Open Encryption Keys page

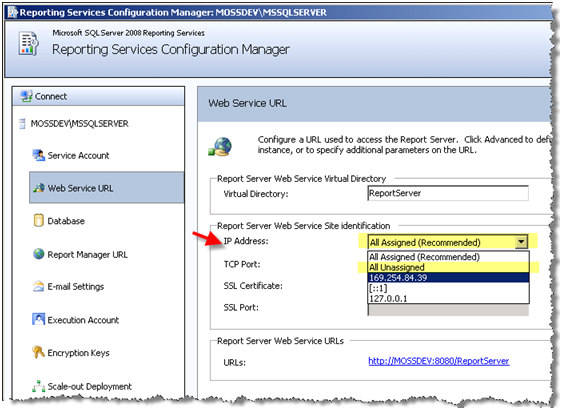tap(78, 353)
